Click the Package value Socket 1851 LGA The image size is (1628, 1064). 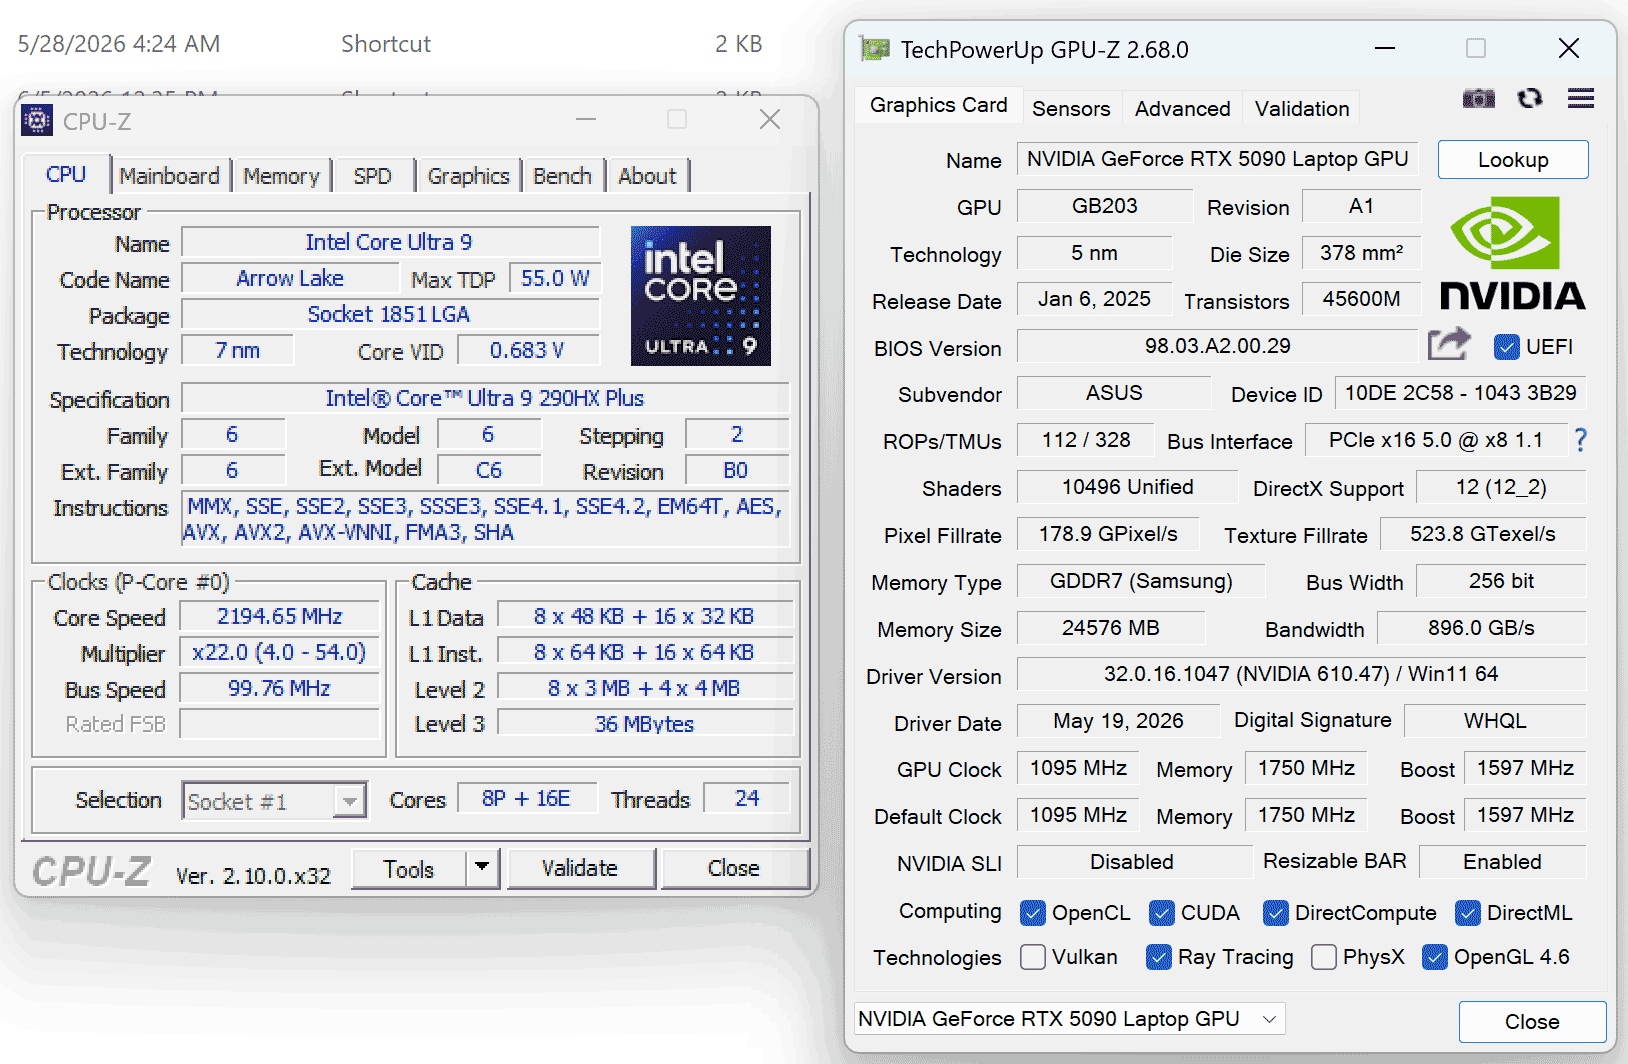pos(389,314)
